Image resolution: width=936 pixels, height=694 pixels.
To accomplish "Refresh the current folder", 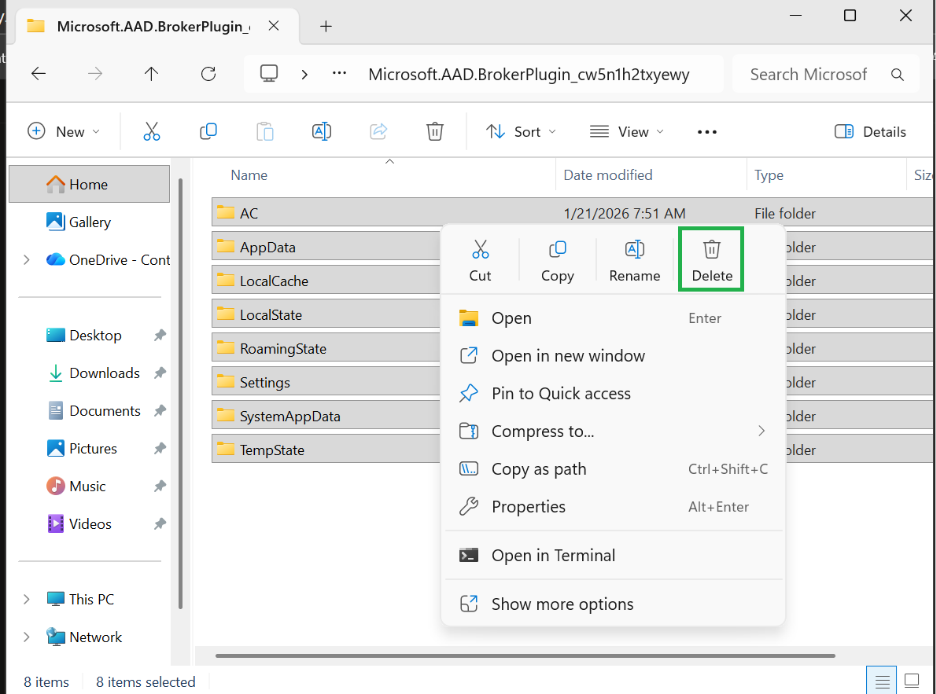I will click(208, 74).
